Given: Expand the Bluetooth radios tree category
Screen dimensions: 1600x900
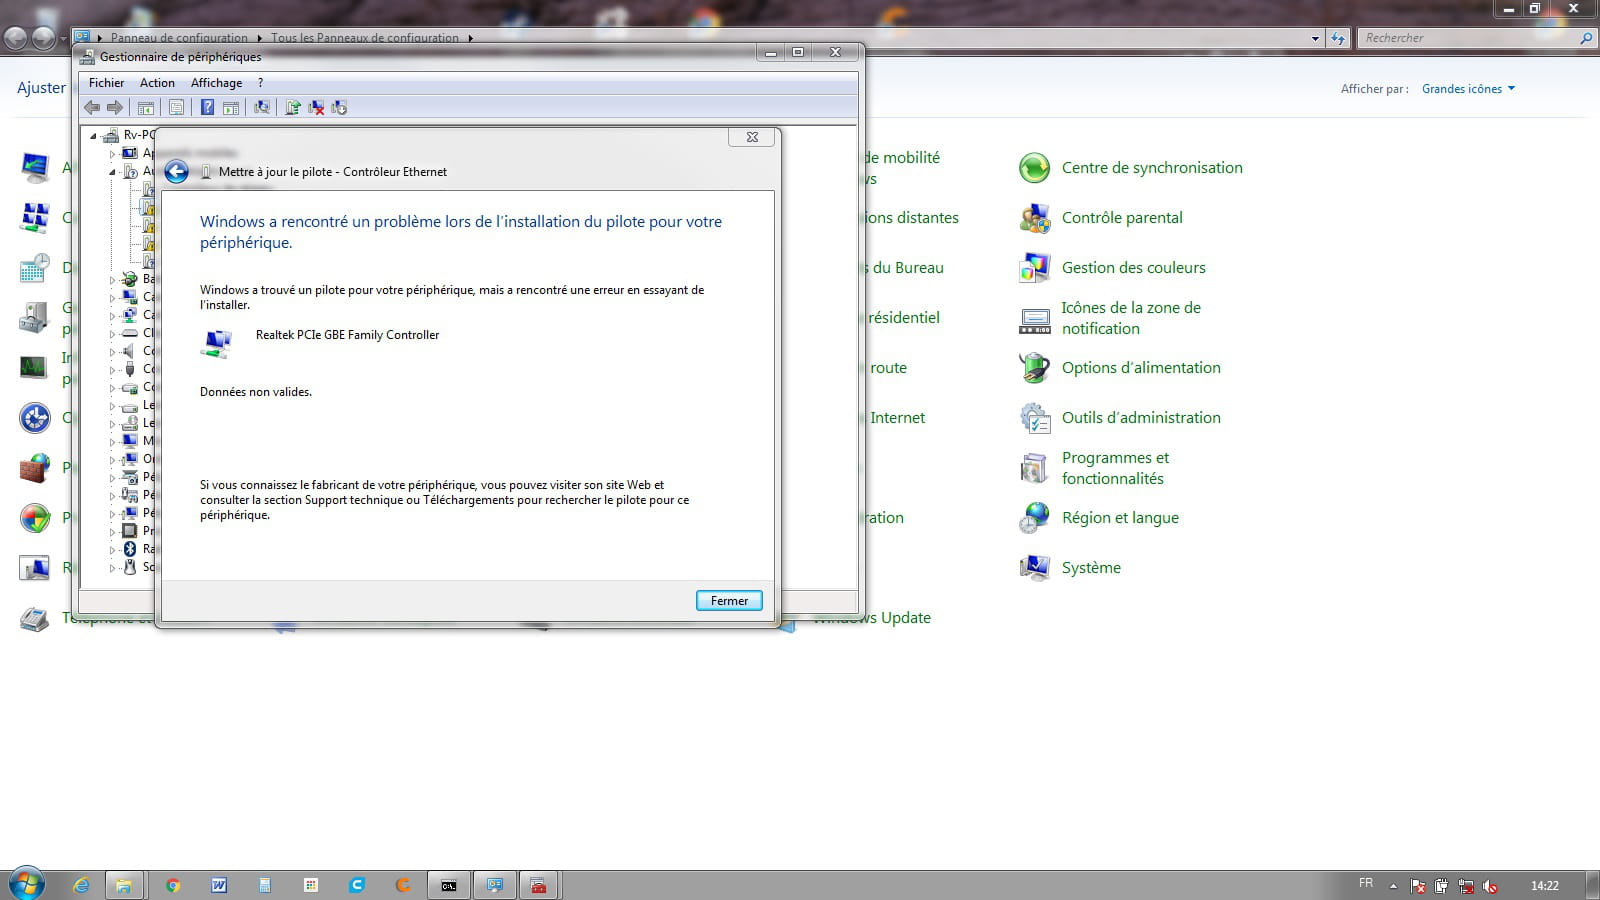Looking at the screenshot, I should pyautogui.click(x=112, y=549).
